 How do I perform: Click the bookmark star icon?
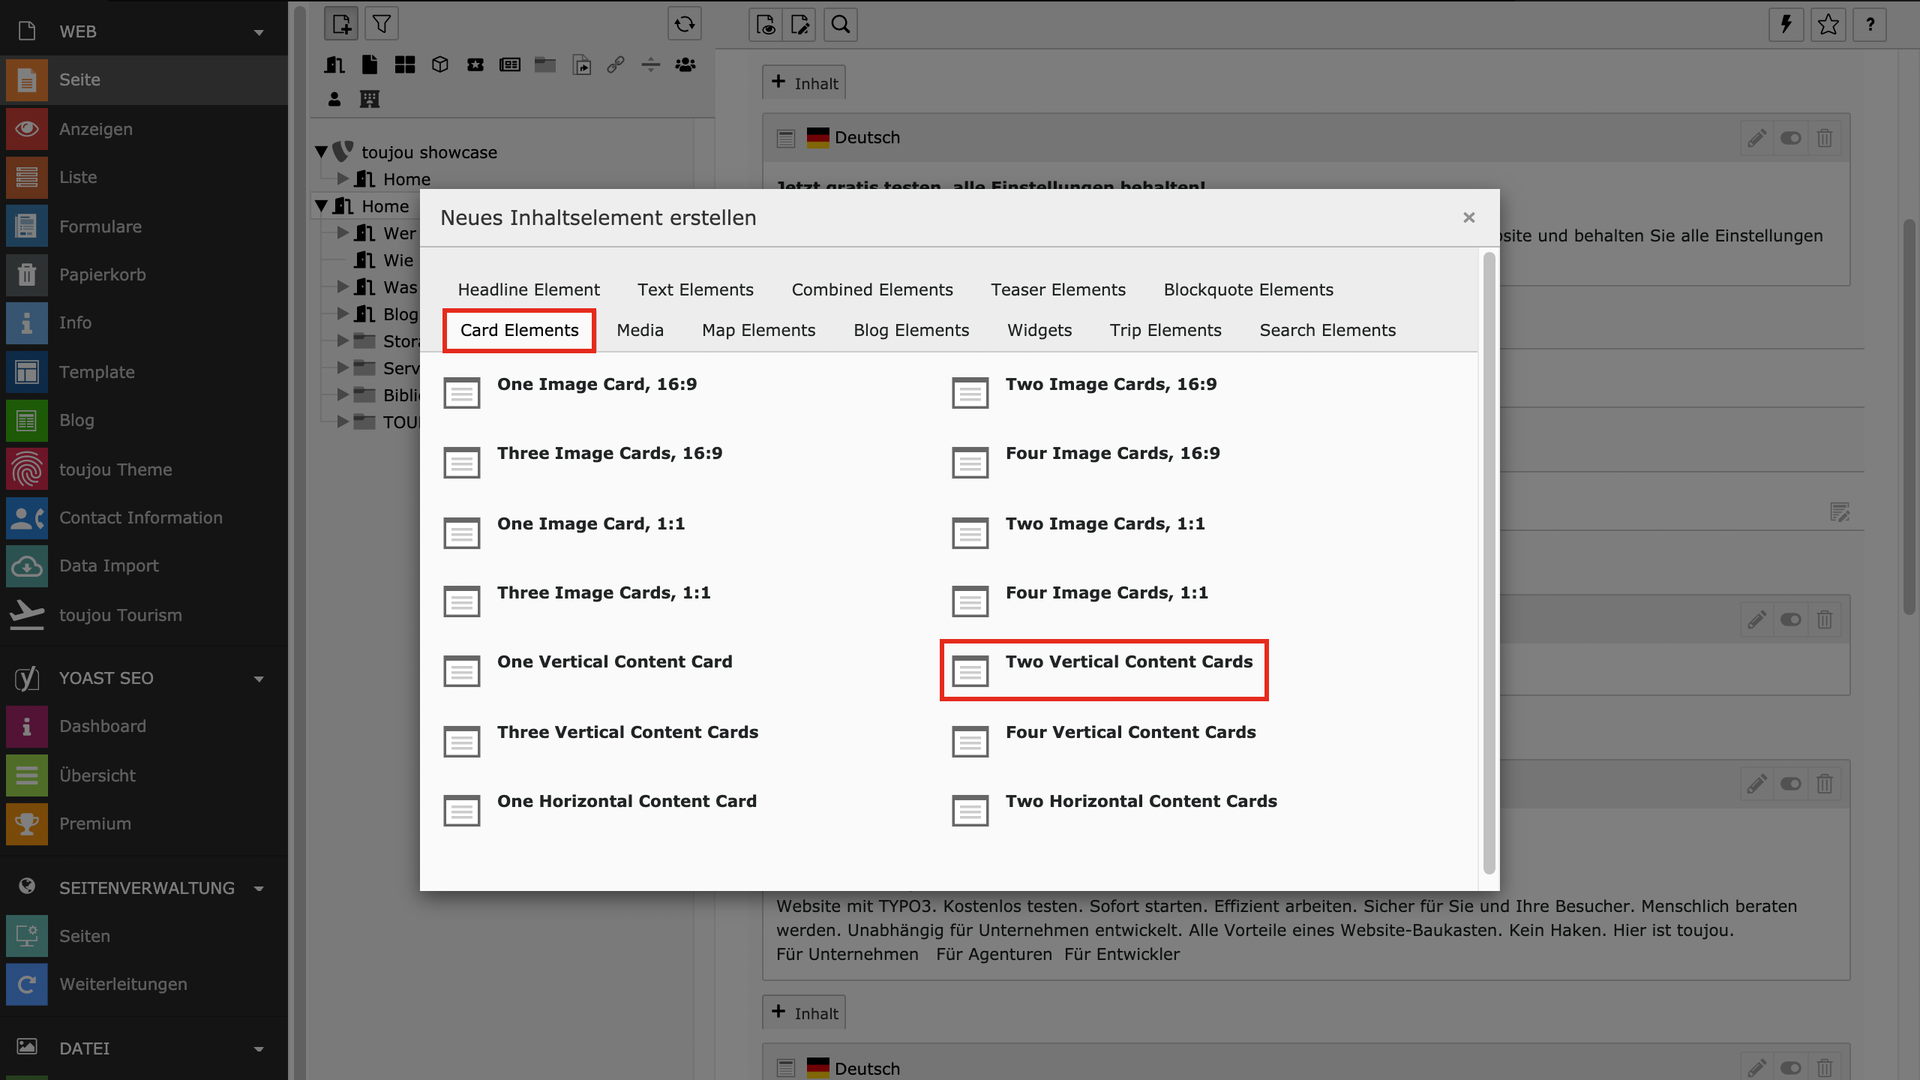click(1828, 25)
